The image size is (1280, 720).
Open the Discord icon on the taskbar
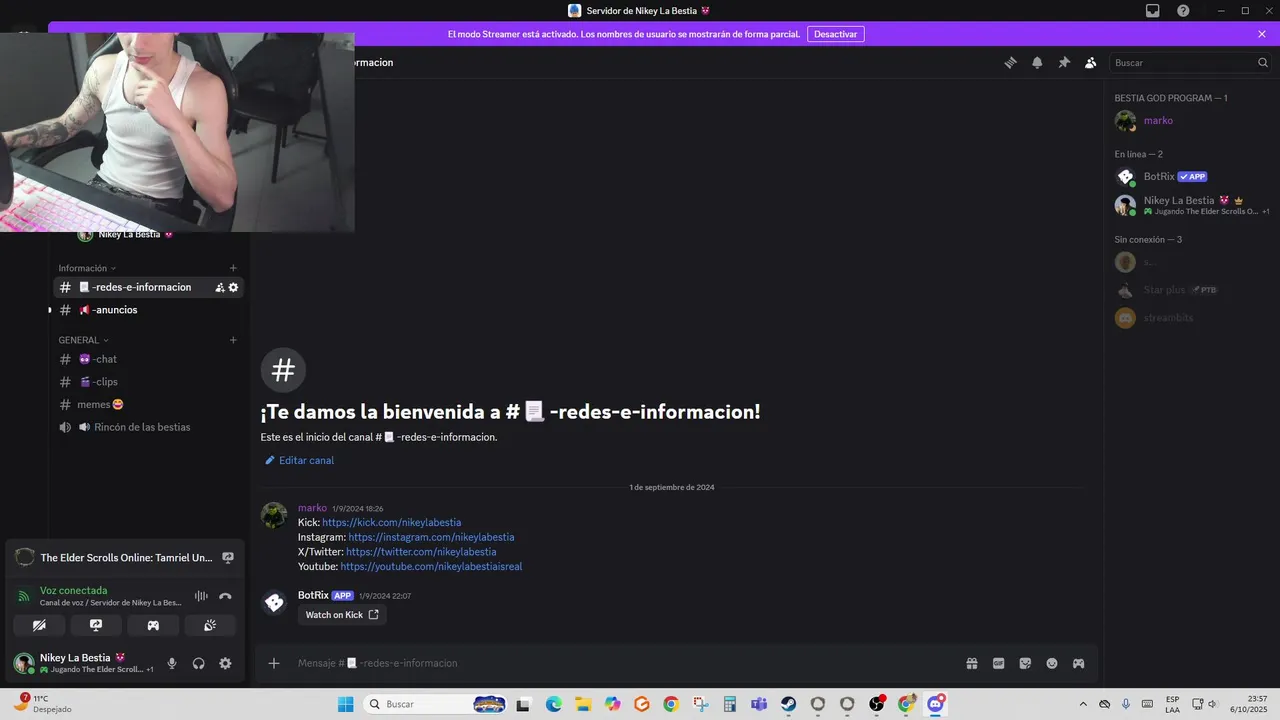click(936, 704)
